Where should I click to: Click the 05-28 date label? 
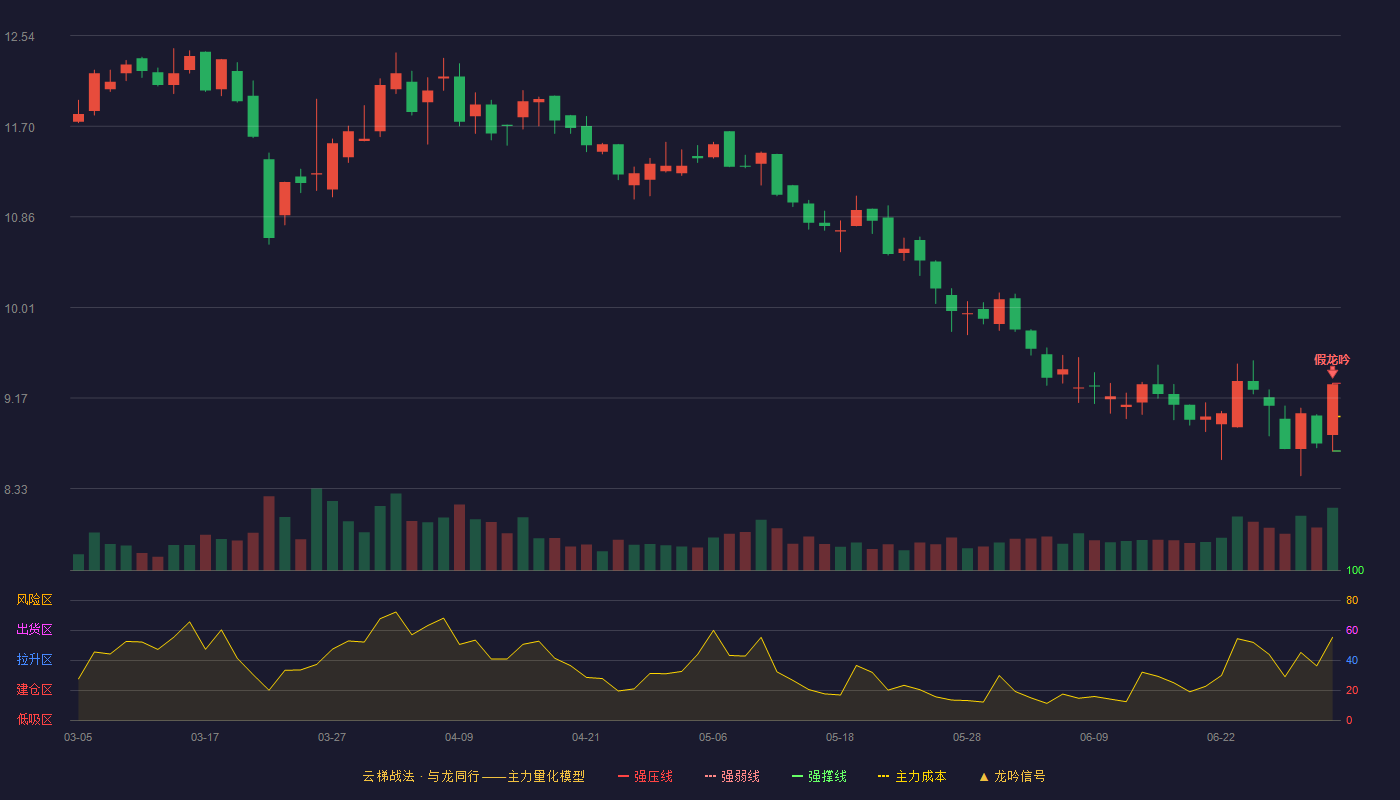coord(967,737)
